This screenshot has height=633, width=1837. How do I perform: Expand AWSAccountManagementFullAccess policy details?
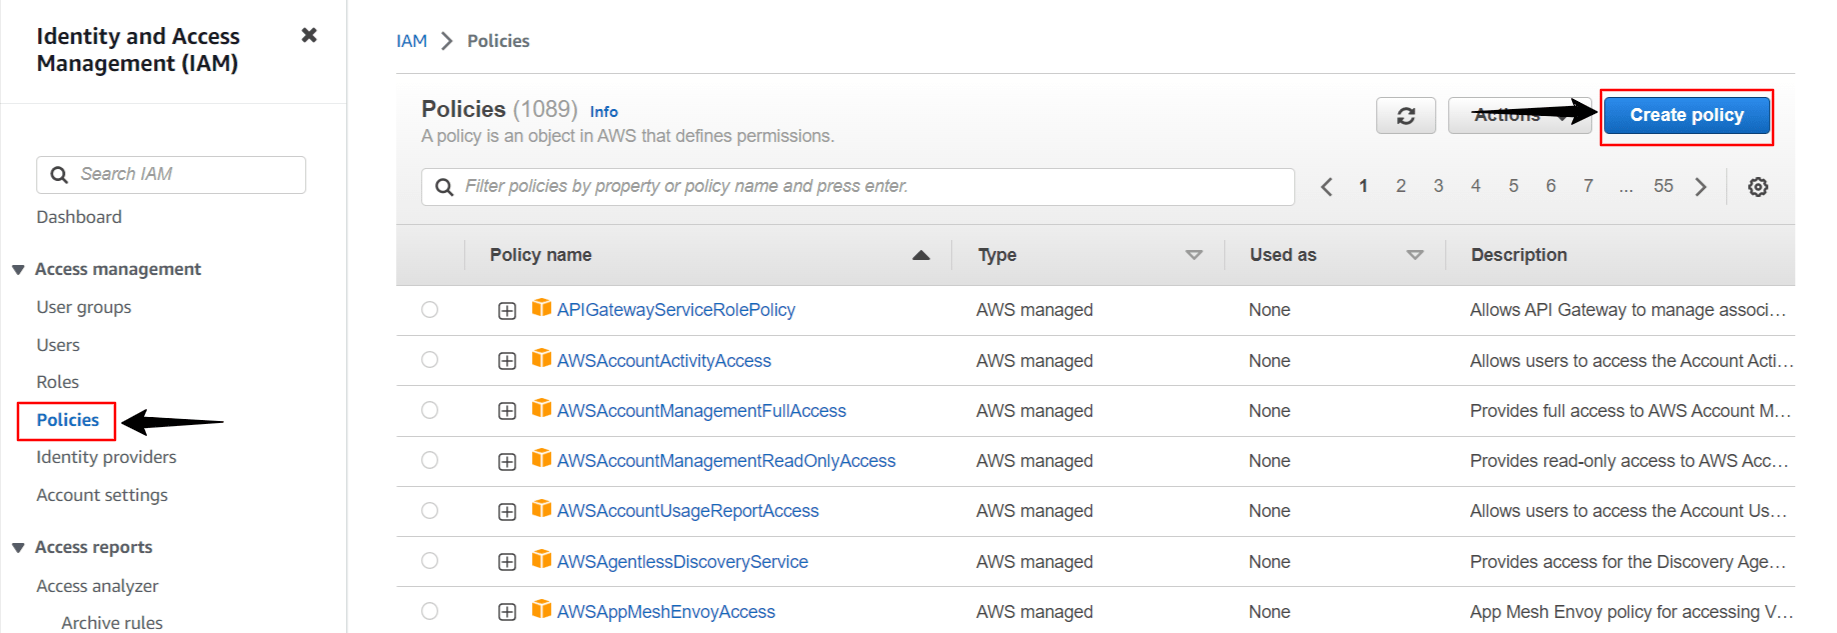tap(506, 410)
